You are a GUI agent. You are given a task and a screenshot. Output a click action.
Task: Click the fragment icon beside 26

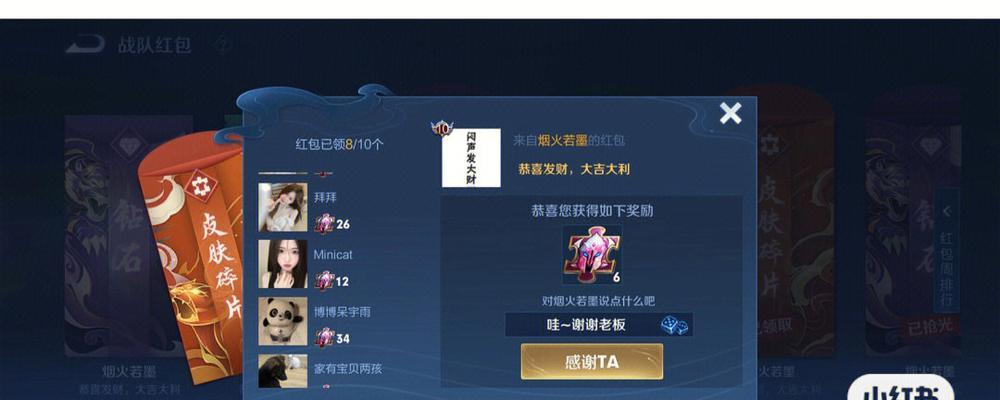(325, 224)
